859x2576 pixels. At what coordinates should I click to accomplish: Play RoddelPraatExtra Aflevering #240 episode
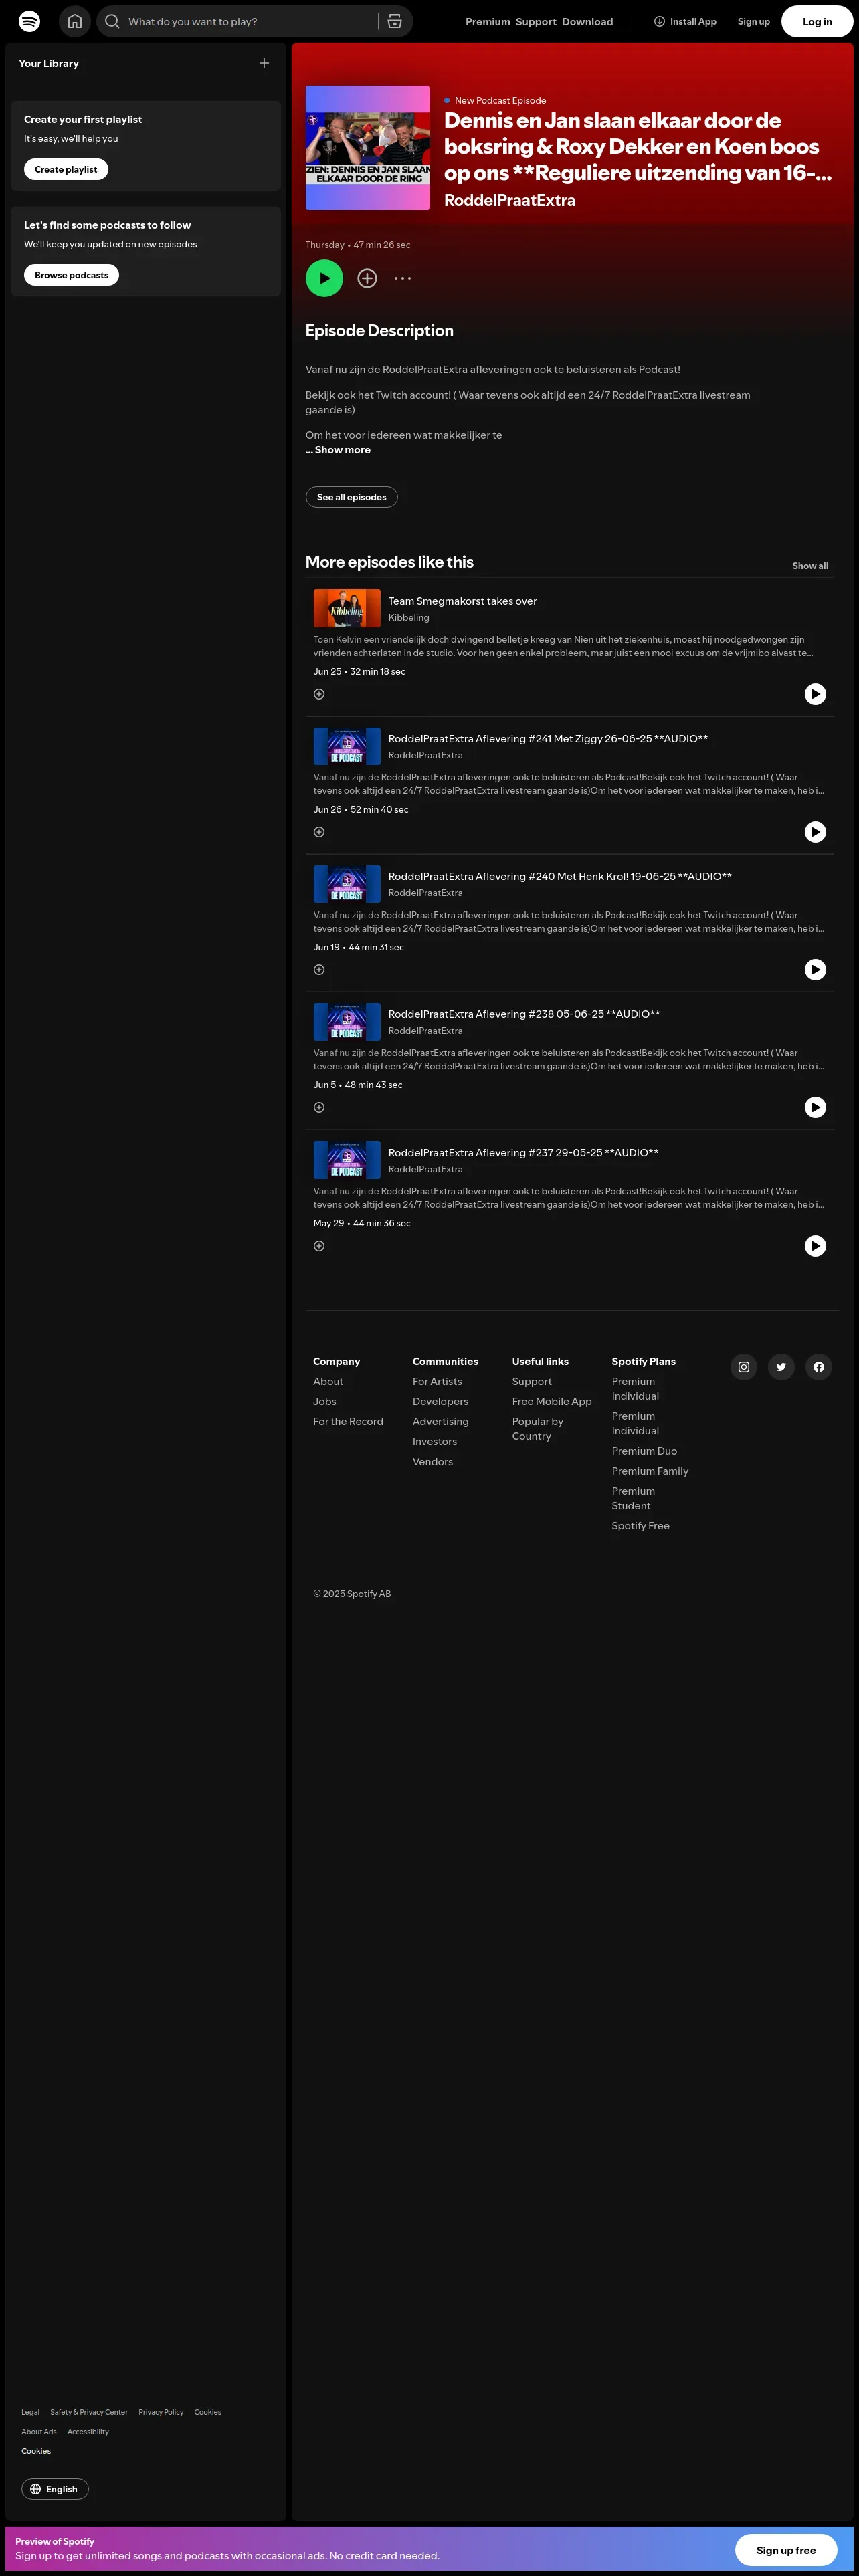pos(816,970)
